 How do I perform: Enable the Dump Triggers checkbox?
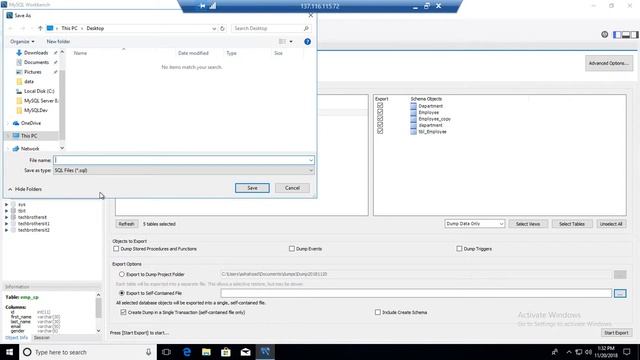point(459,249)
